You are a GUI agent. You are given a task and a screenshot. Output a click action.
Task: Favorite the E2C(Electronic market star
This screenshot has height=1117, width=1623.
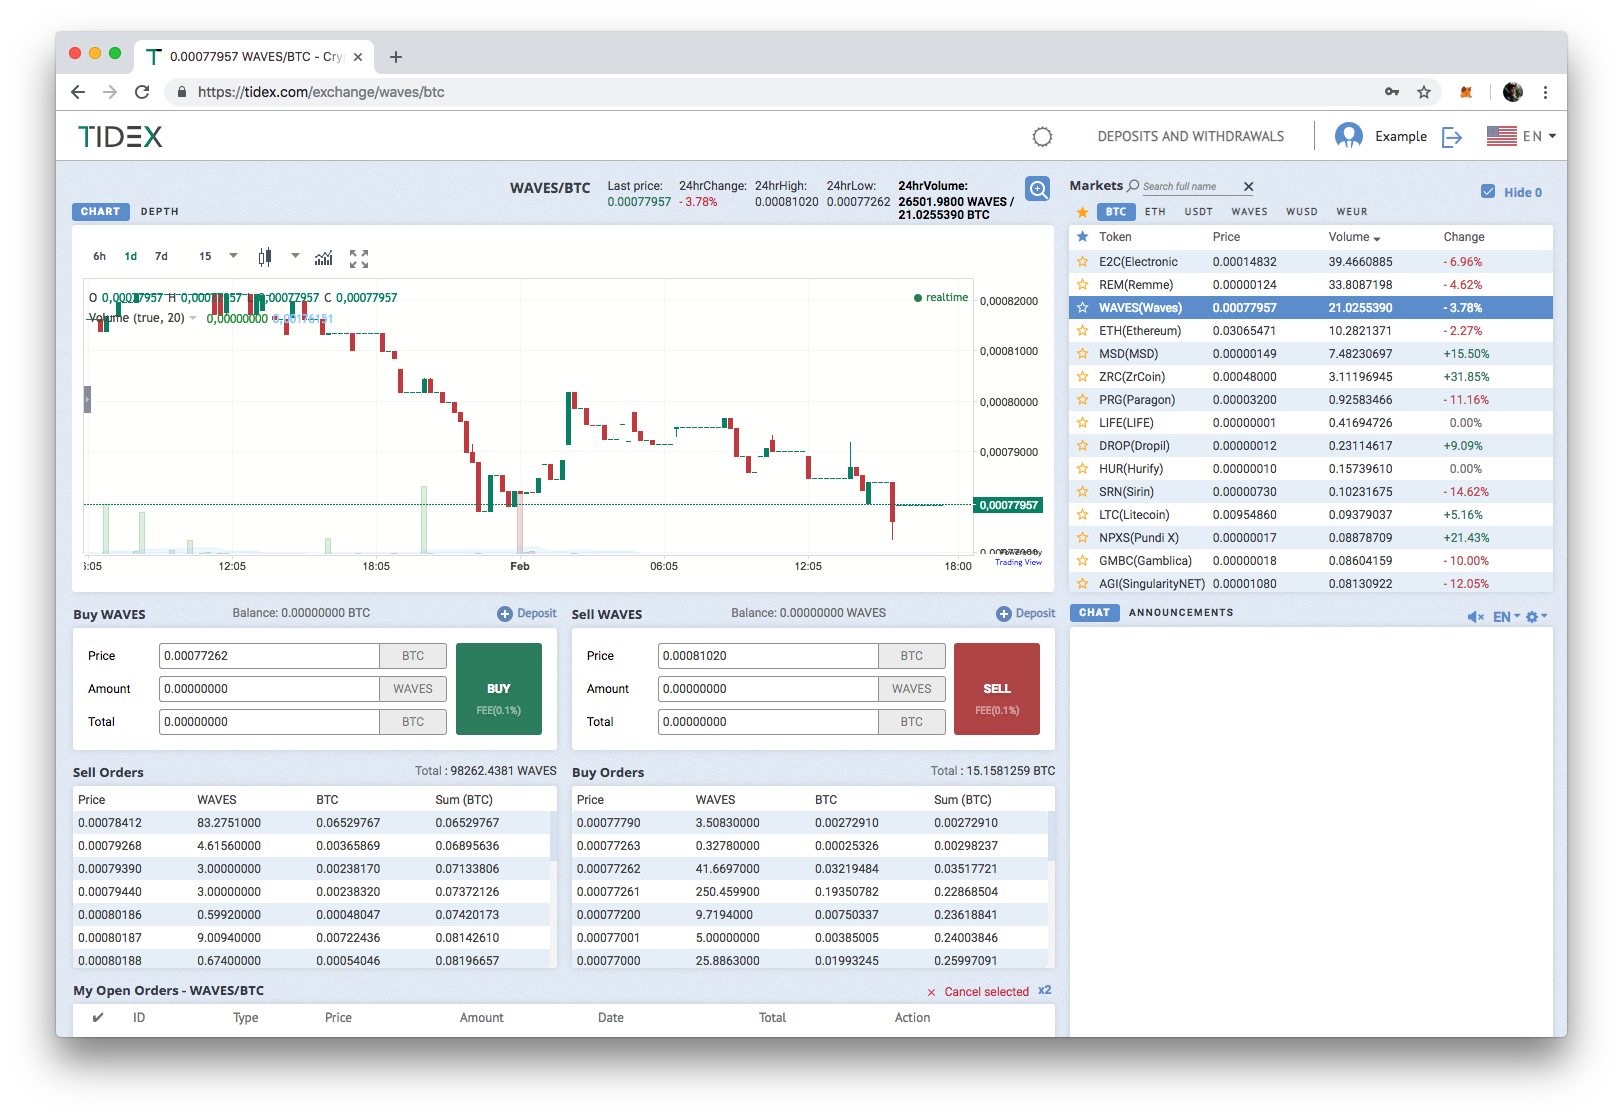(x=1082, y=262)
